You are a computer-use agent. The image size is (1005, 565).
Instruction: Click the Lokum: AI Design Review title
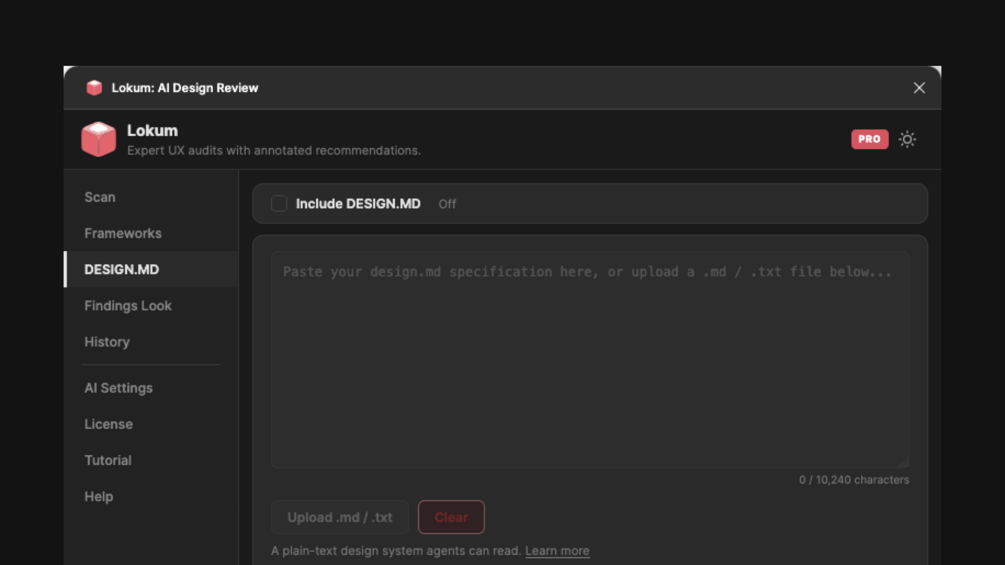(185, 88)
